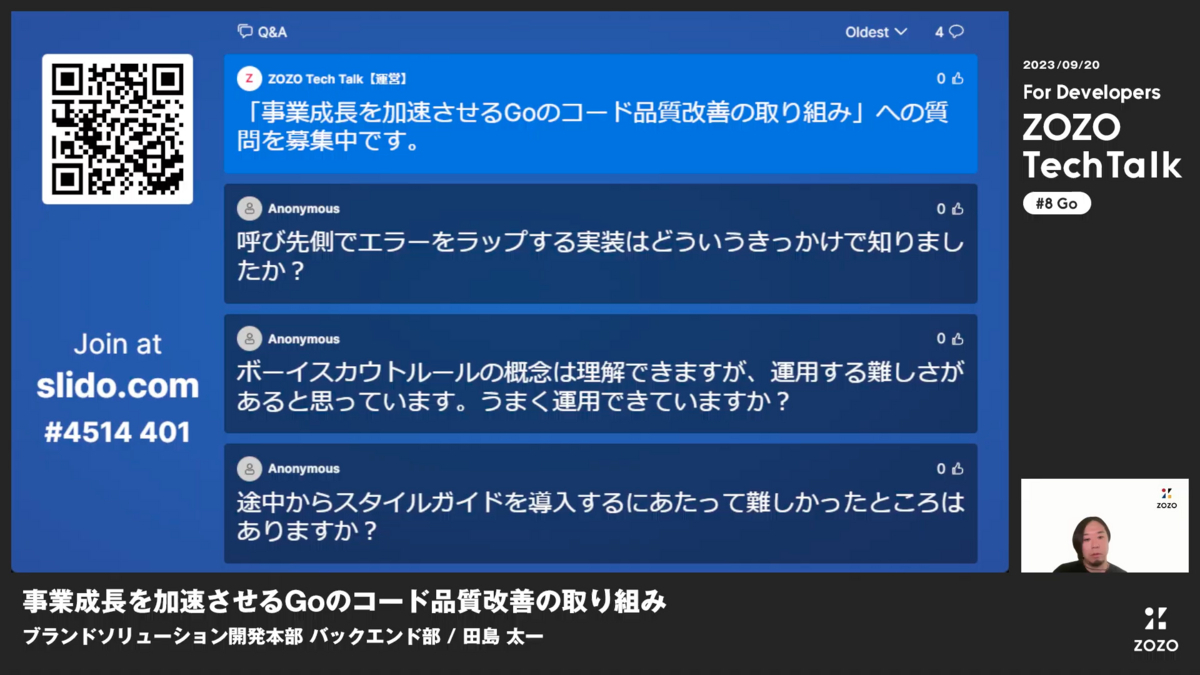Click the ZOZO Tech Talk red Z avatar
The width and height of the screenshot is (1200, 675).
(x=249, y=79)
